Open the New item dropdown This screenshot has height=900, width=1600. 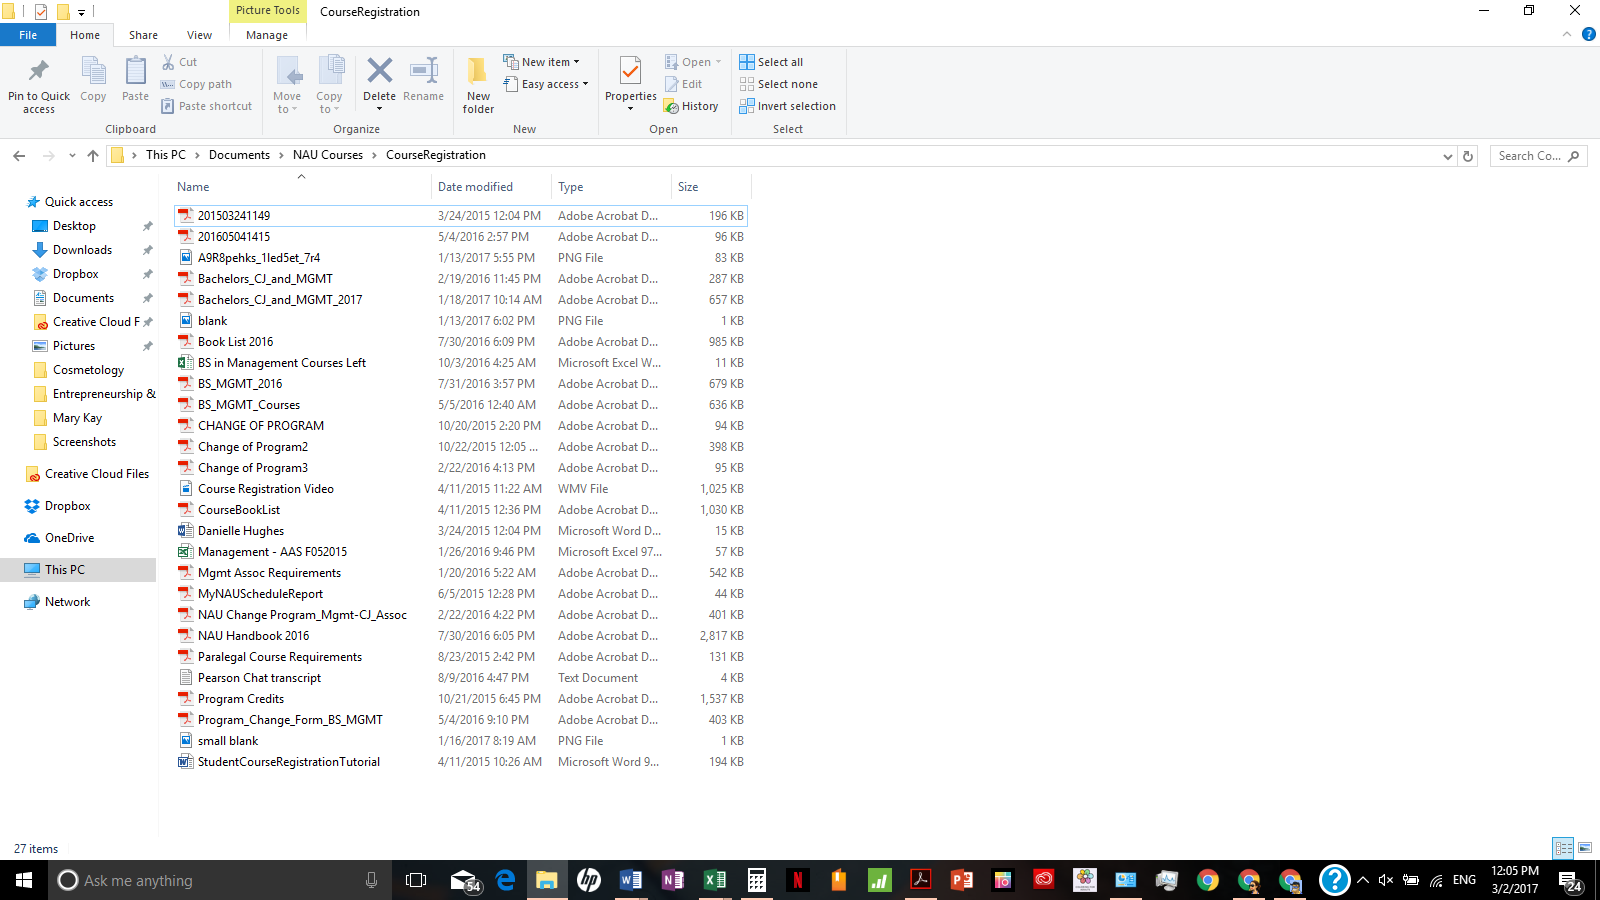coord(576,61)
